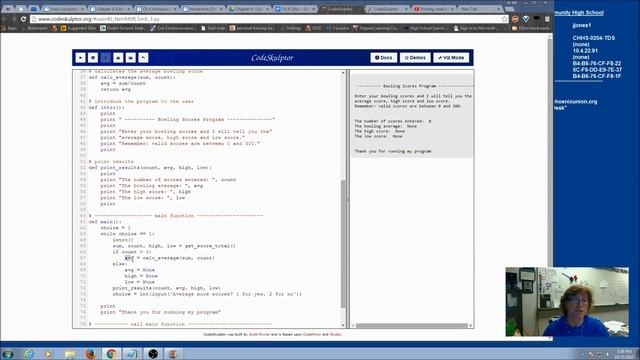The height and width of the screenshot is (360, 640).
Task: Click the 'while choice == 1:' code line
Action: [128, 234]
